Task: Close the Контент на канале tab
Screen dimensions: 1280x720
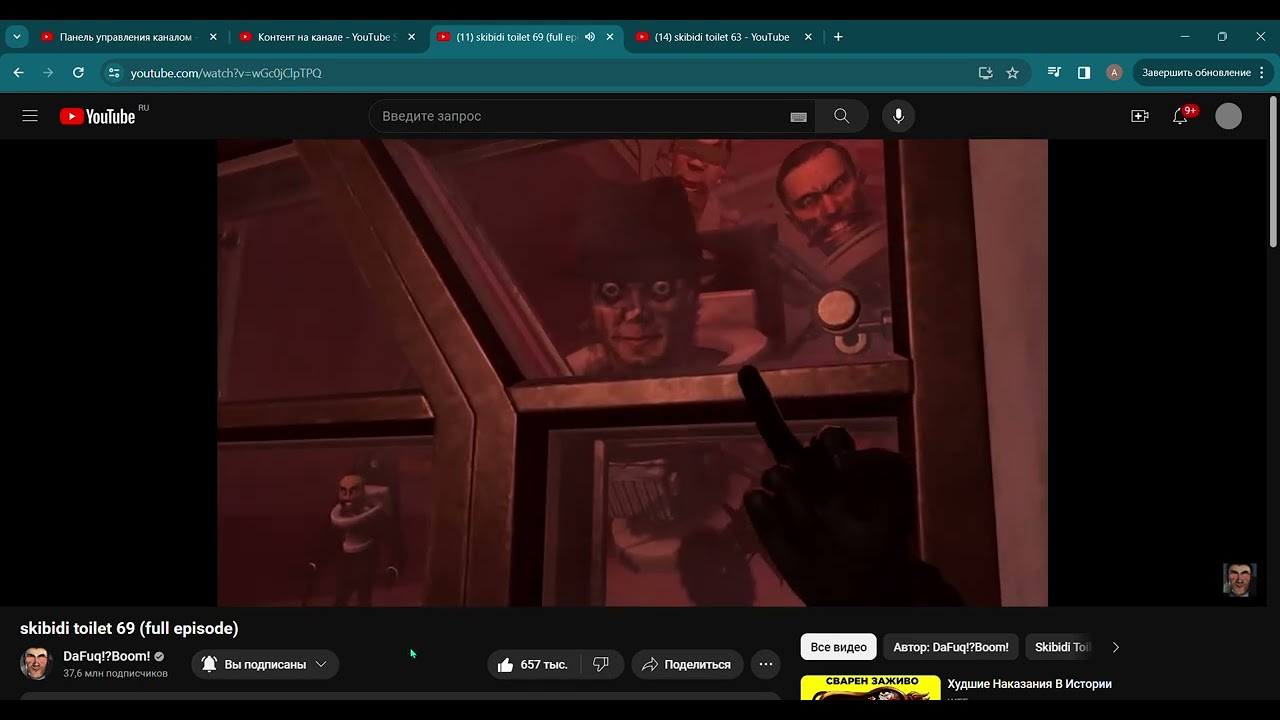Action: click(411, 37)
